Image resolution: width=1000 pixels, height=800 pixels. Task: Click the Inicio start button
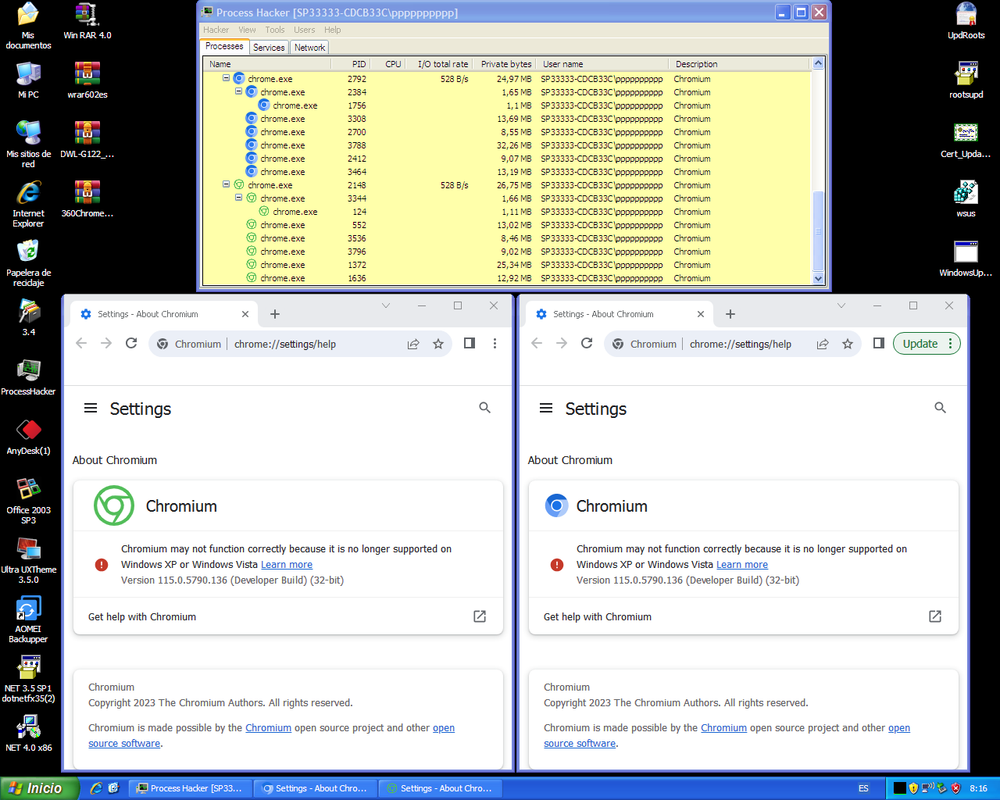(40, 788)
